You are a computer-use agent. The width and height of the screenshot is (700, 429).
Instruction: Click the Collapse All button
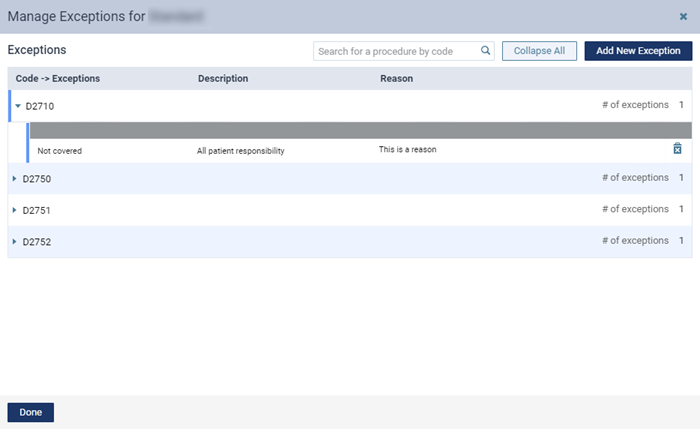[539, 51]
